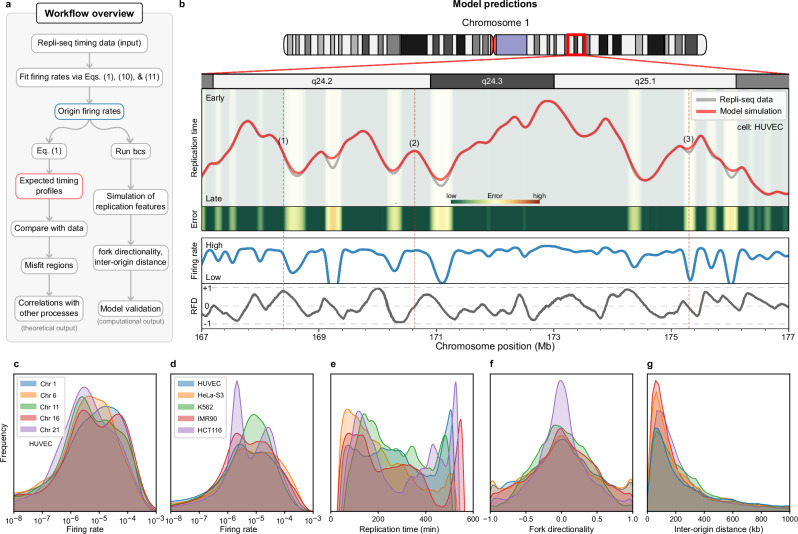Click the low-to-high Error color bar
This screenshot has width=798, height=534.
click(x=495, y=202)
